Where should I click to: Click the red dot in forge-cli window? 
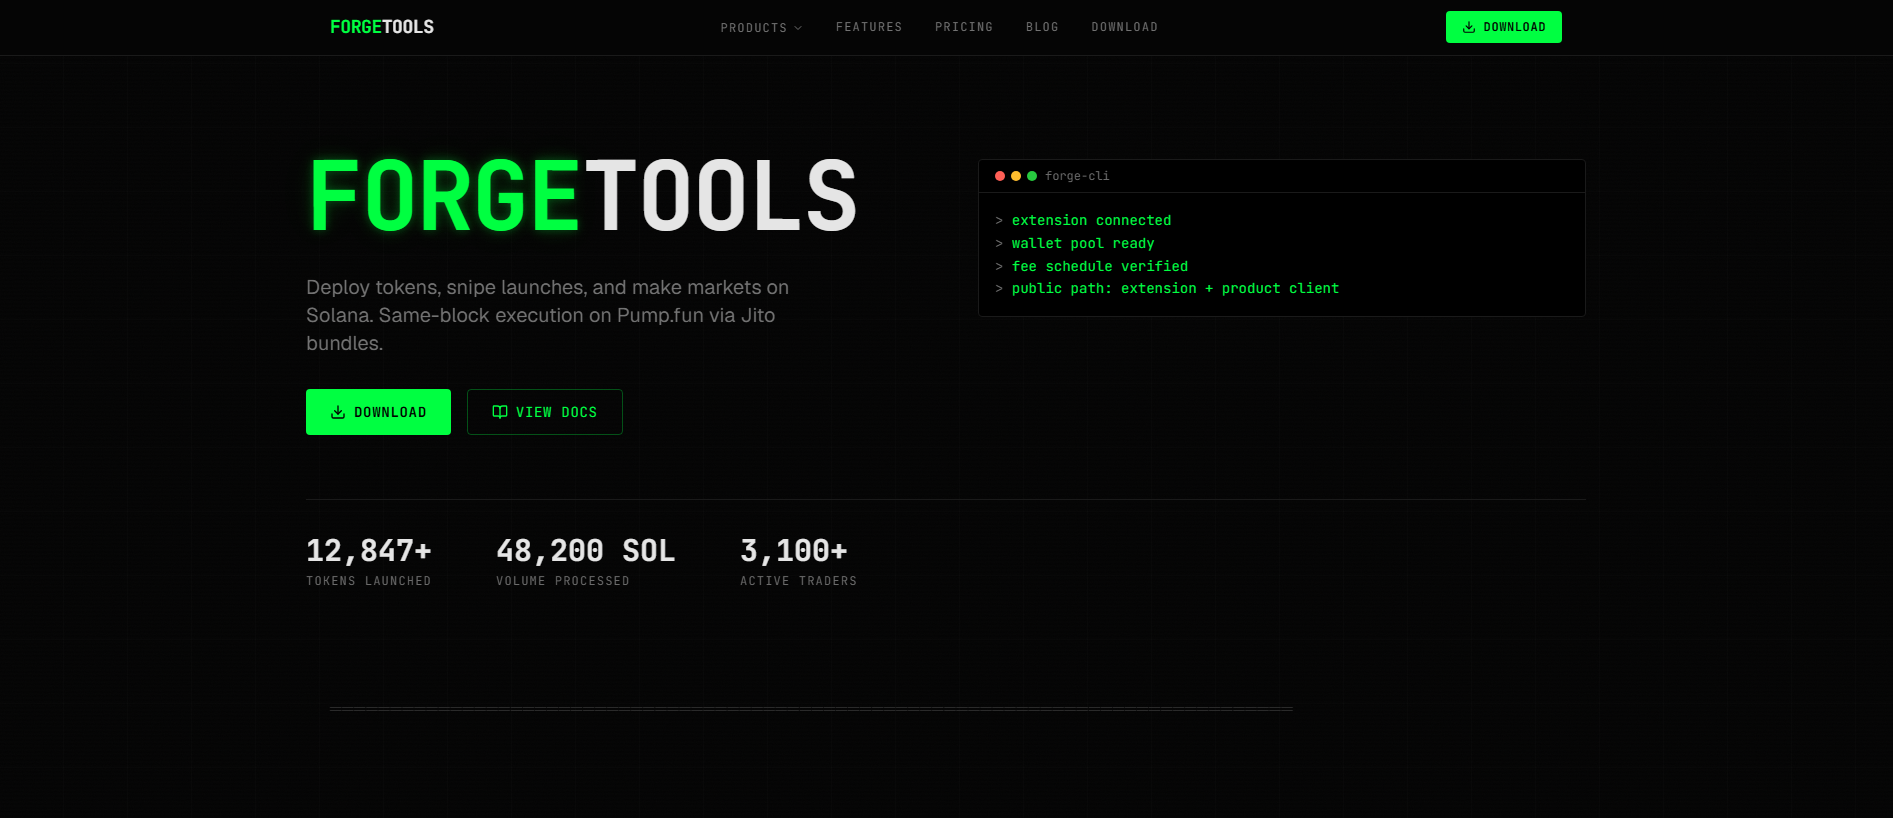pos(1000,176)
